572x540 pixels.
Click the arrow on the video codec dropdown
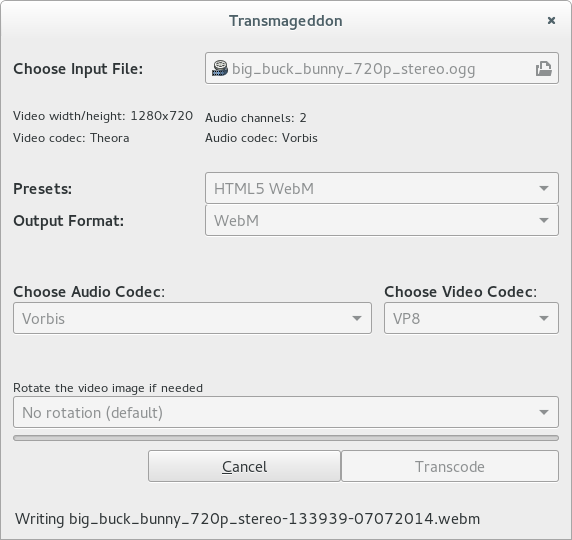coord(544,318)
